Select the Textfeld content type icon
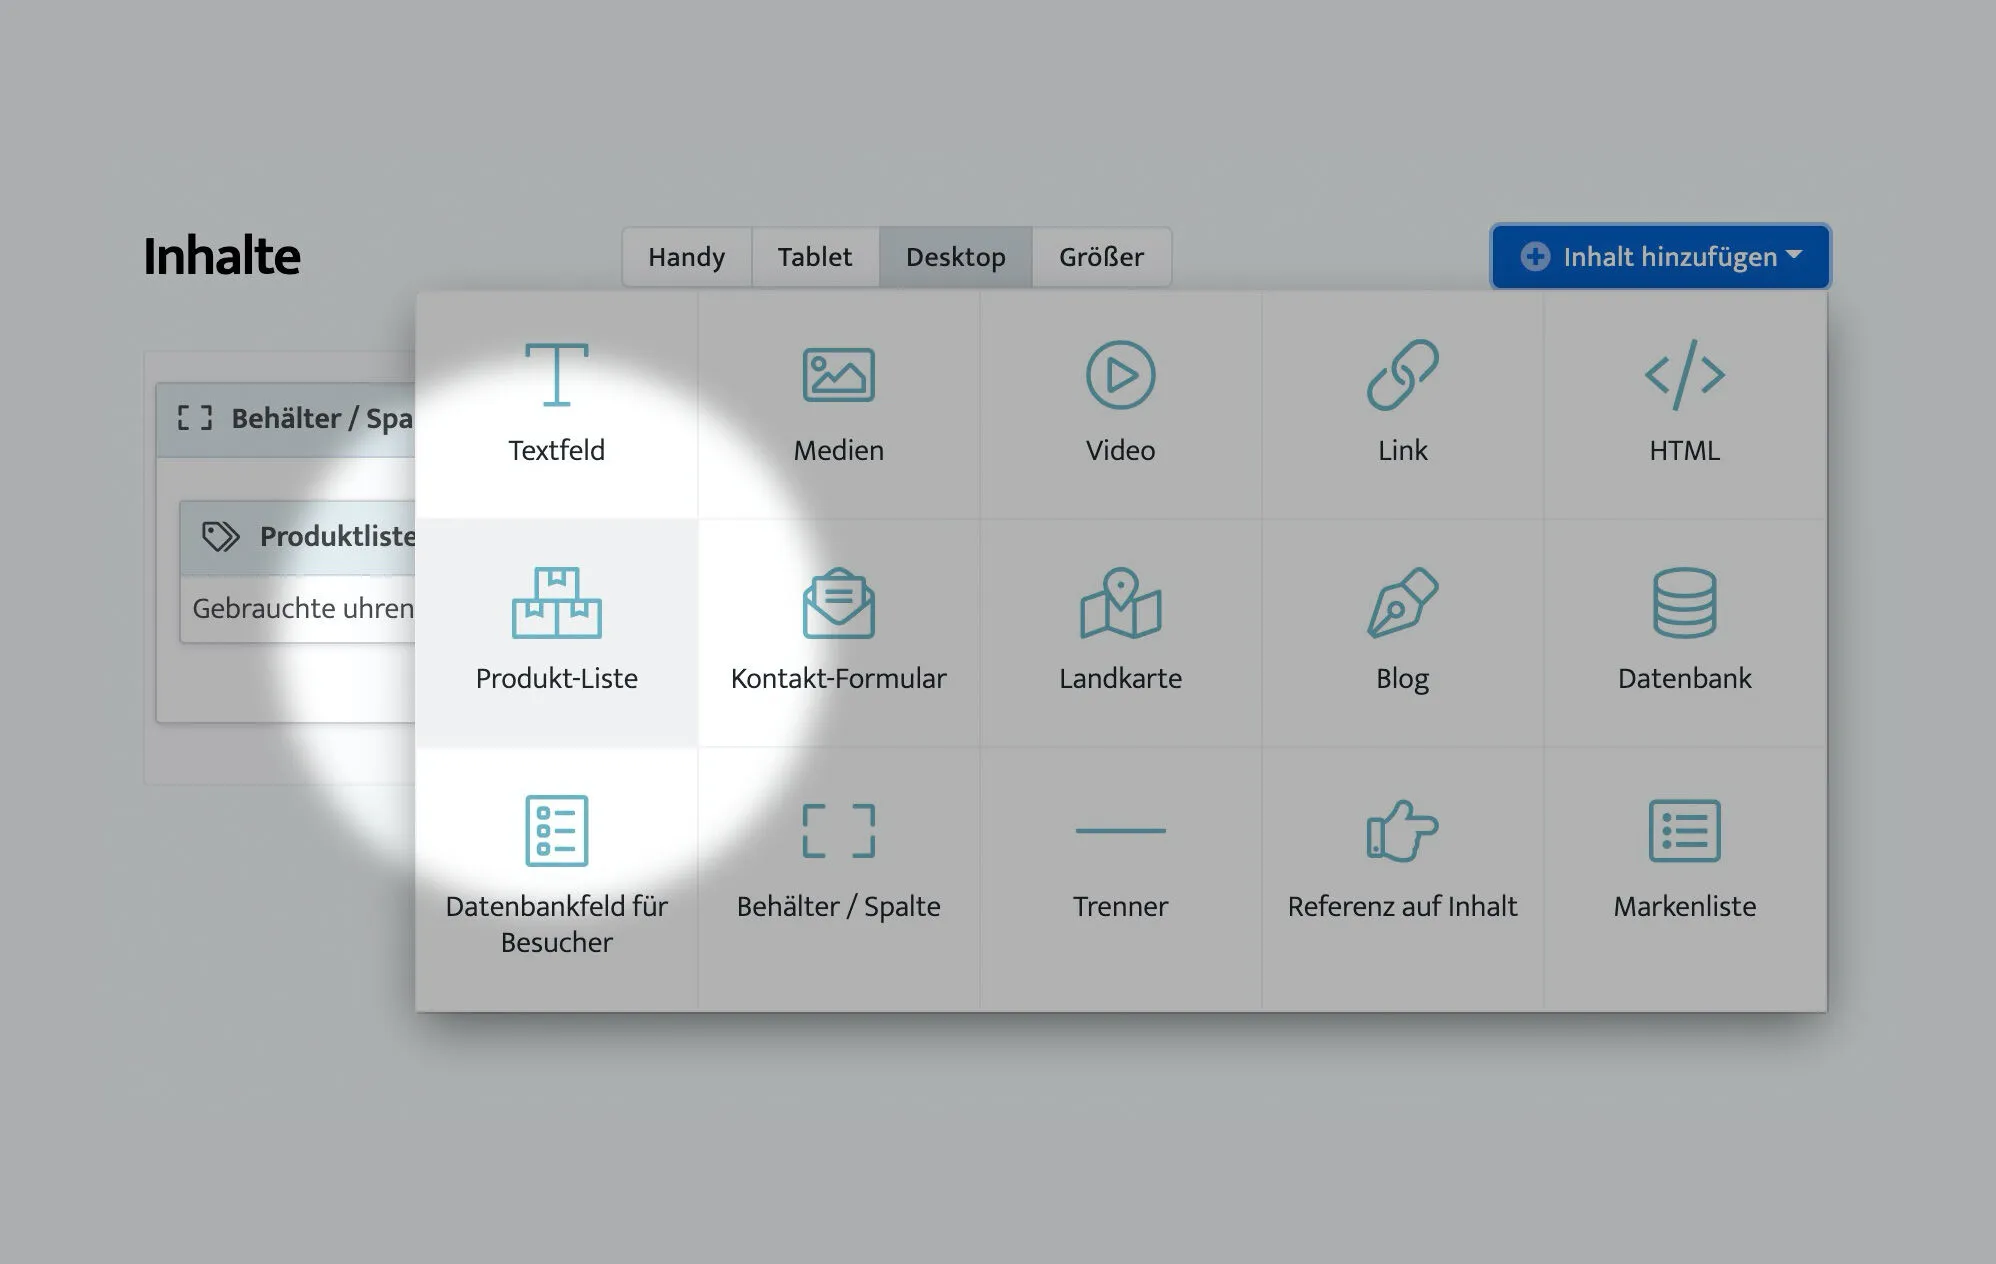The height and width of the screenshot is (1264, 1996). click(x=557, y=375)
